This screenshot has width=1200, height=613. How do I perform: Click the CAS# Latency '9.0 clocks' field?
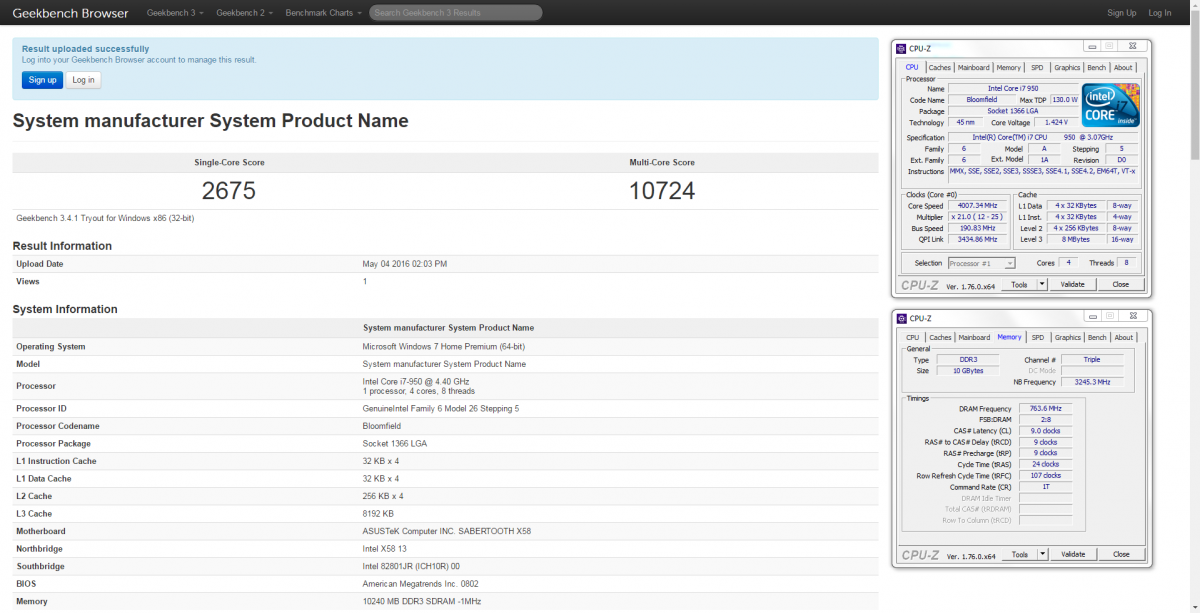point(1045,430)
